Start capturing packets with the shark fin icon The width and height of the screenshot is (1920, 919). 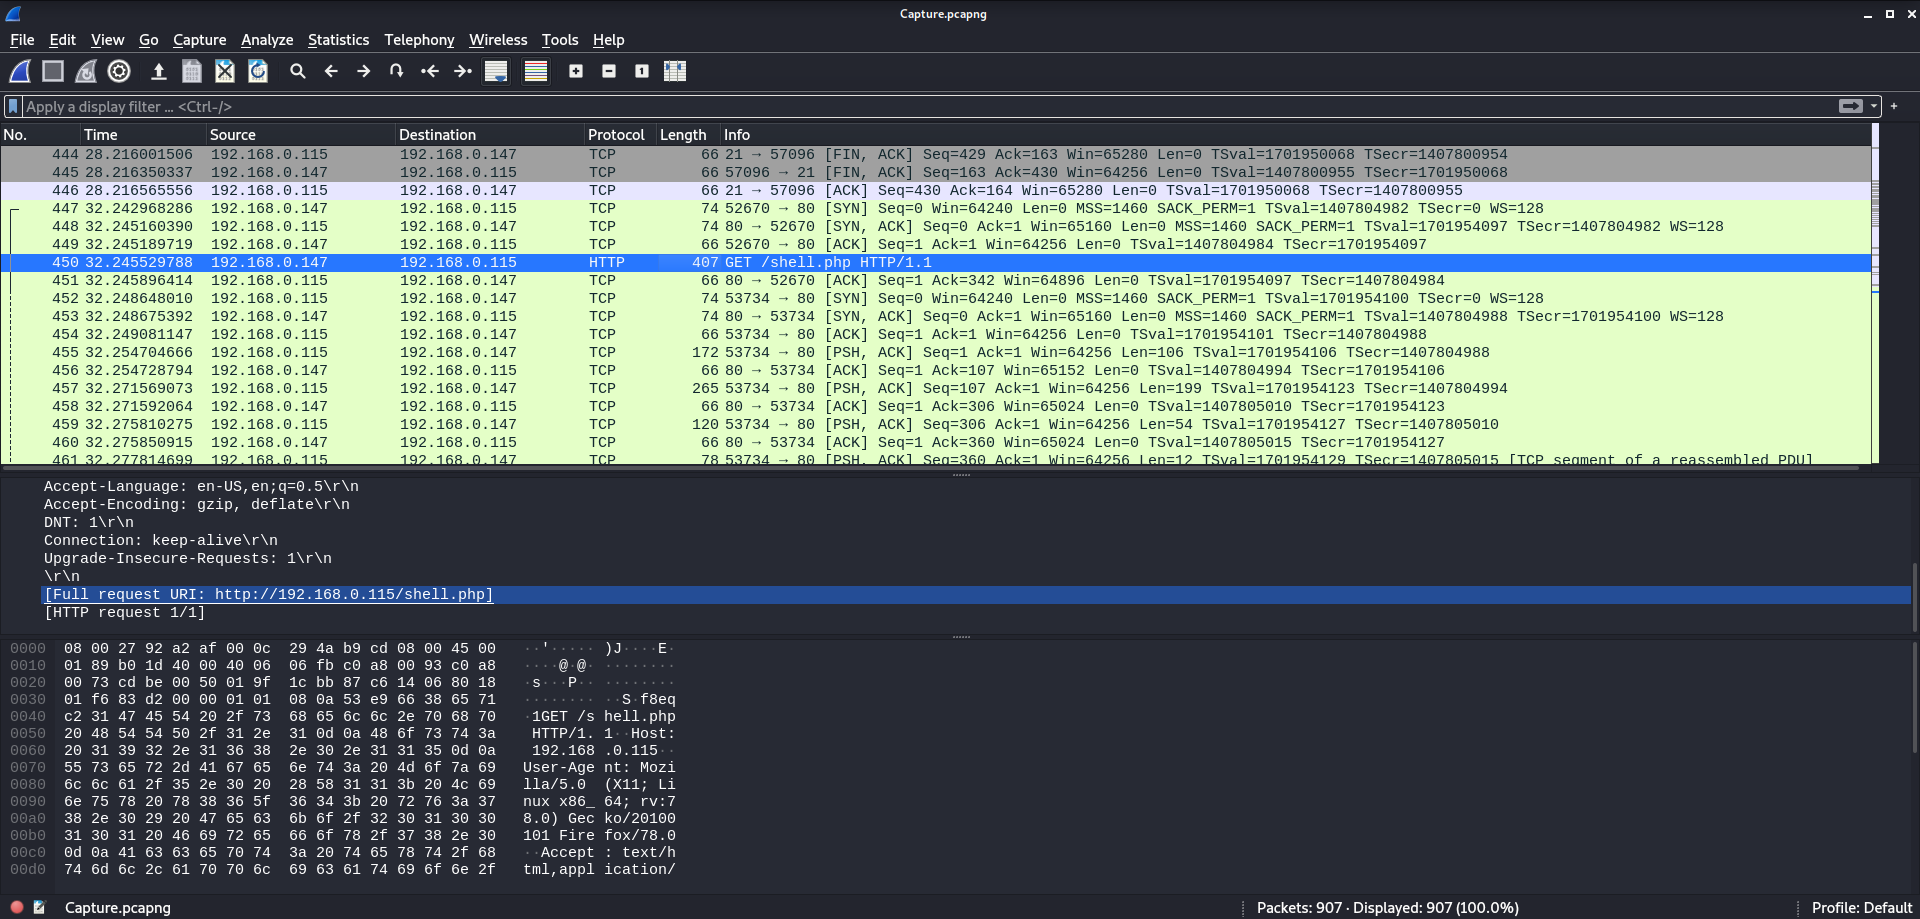tap(20, 71)
